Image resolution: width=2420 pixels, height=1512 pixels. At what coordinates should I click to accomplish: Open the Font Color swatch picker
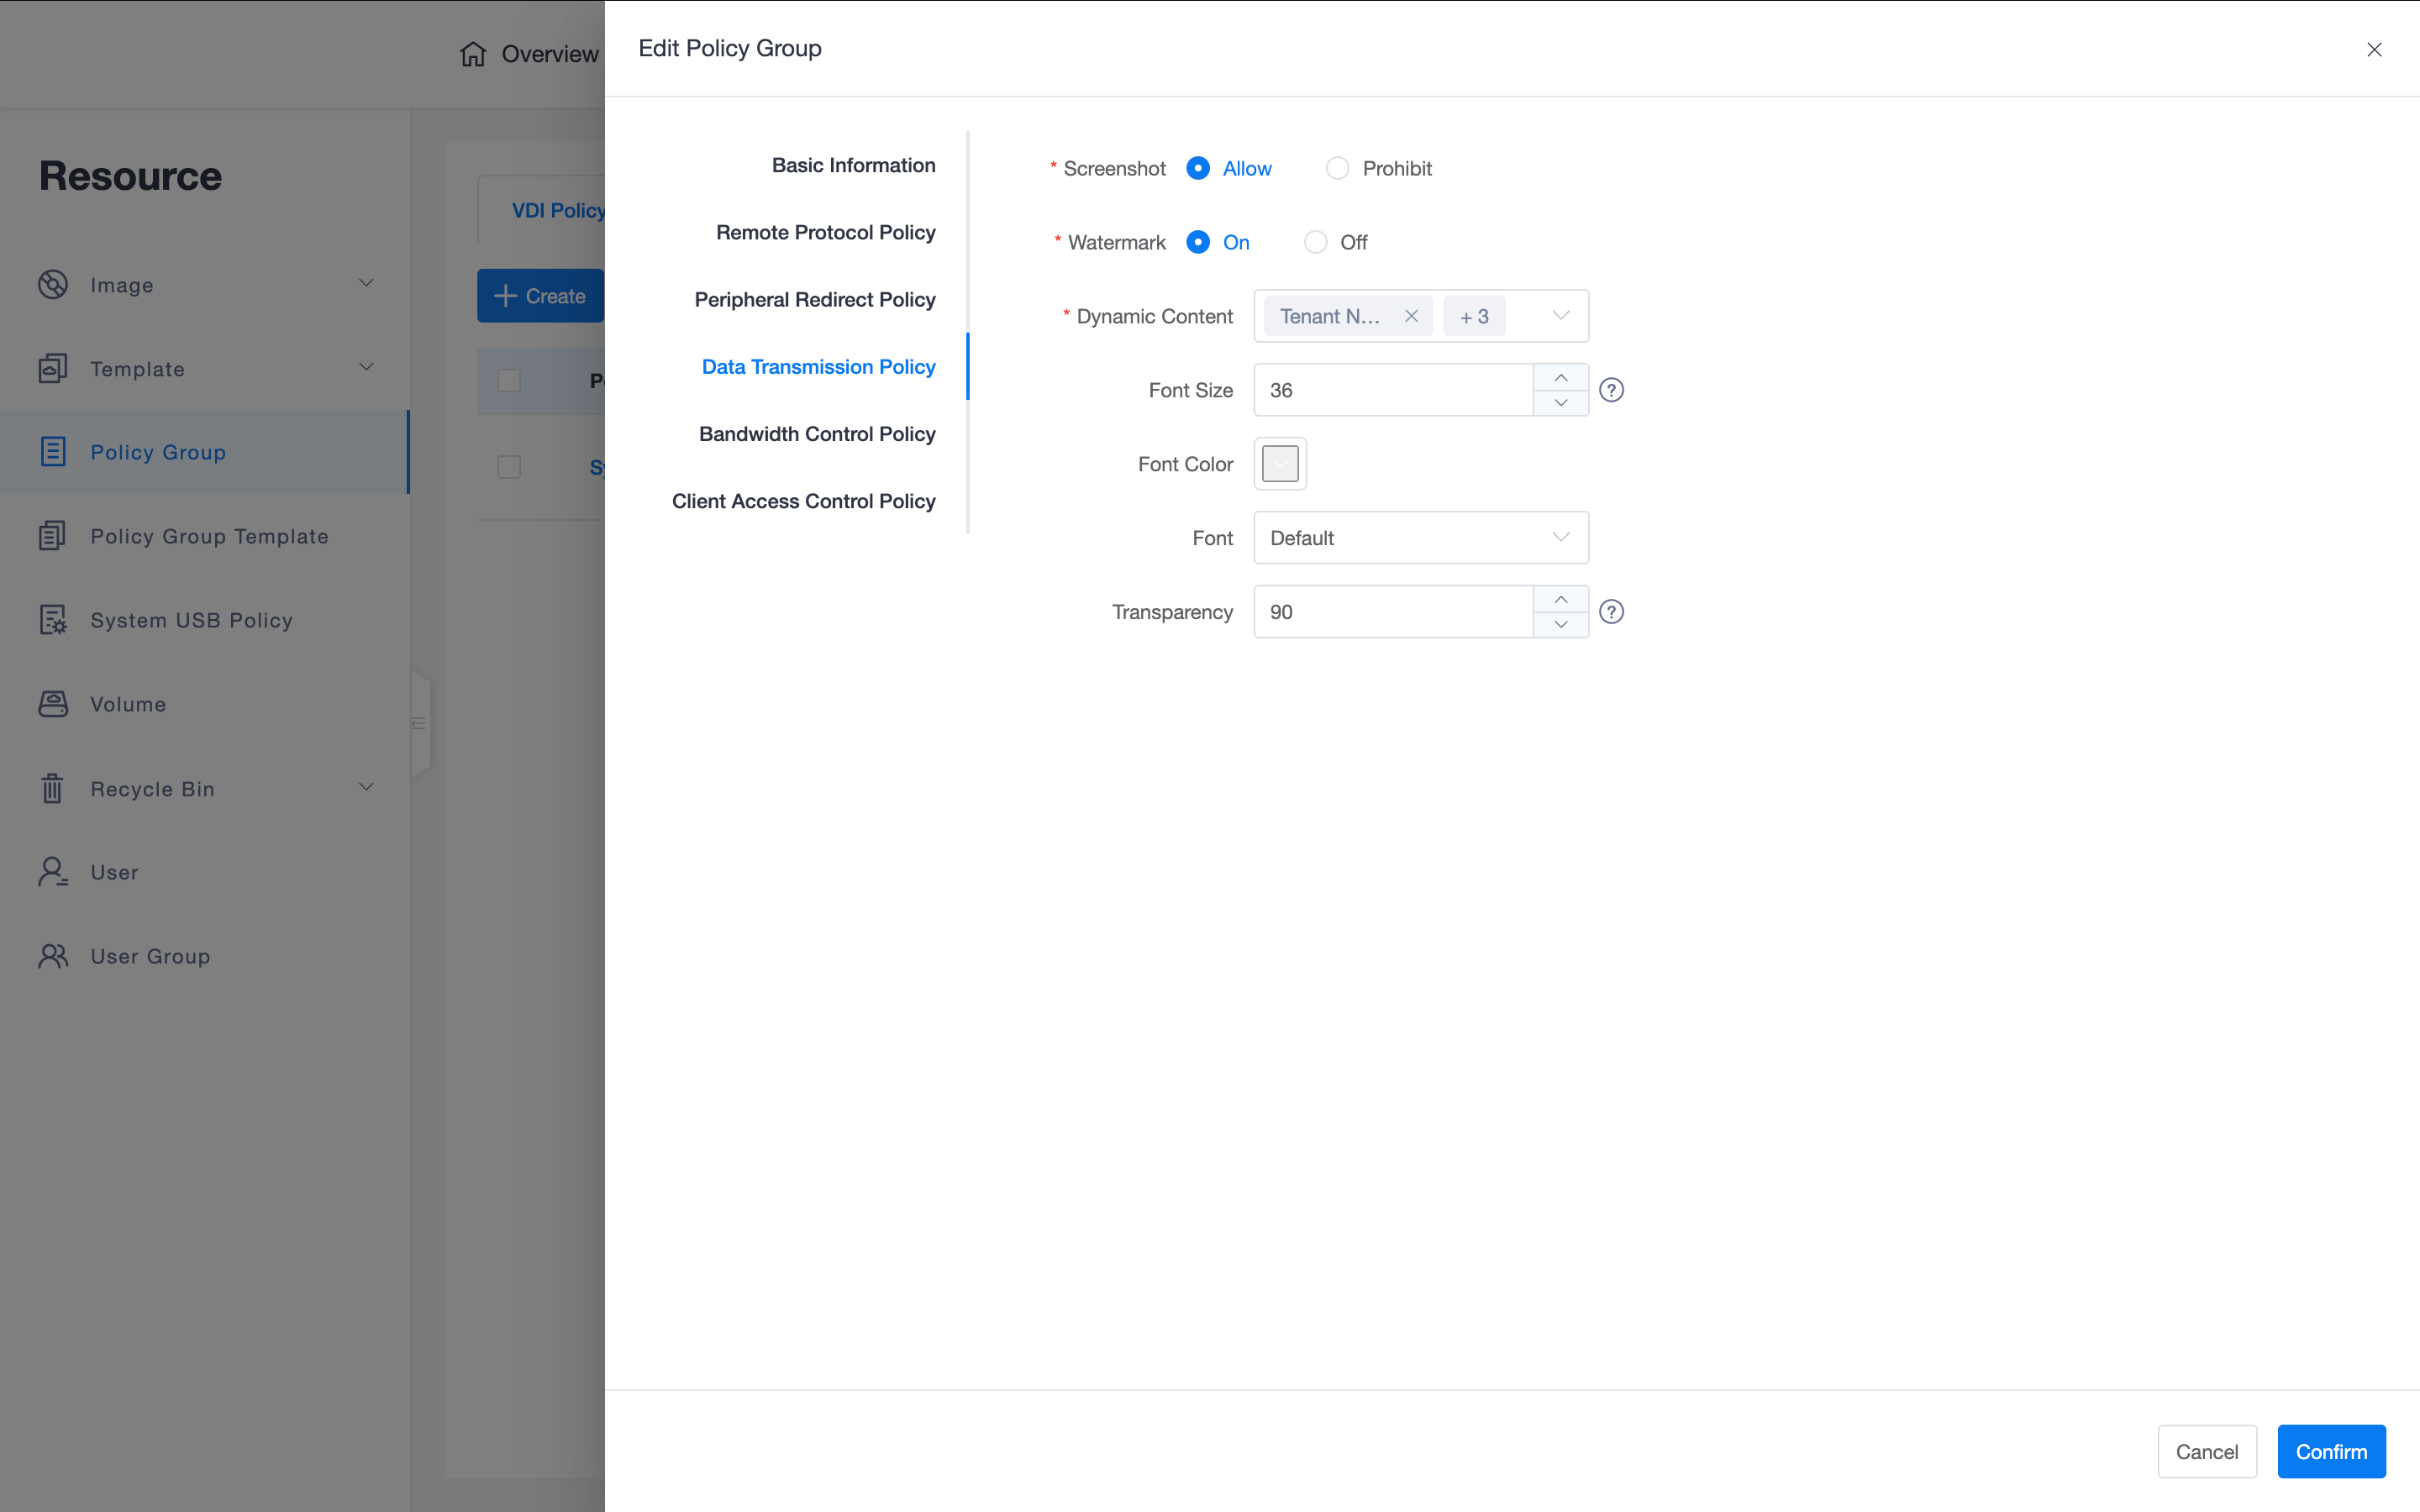[1280, 464]
